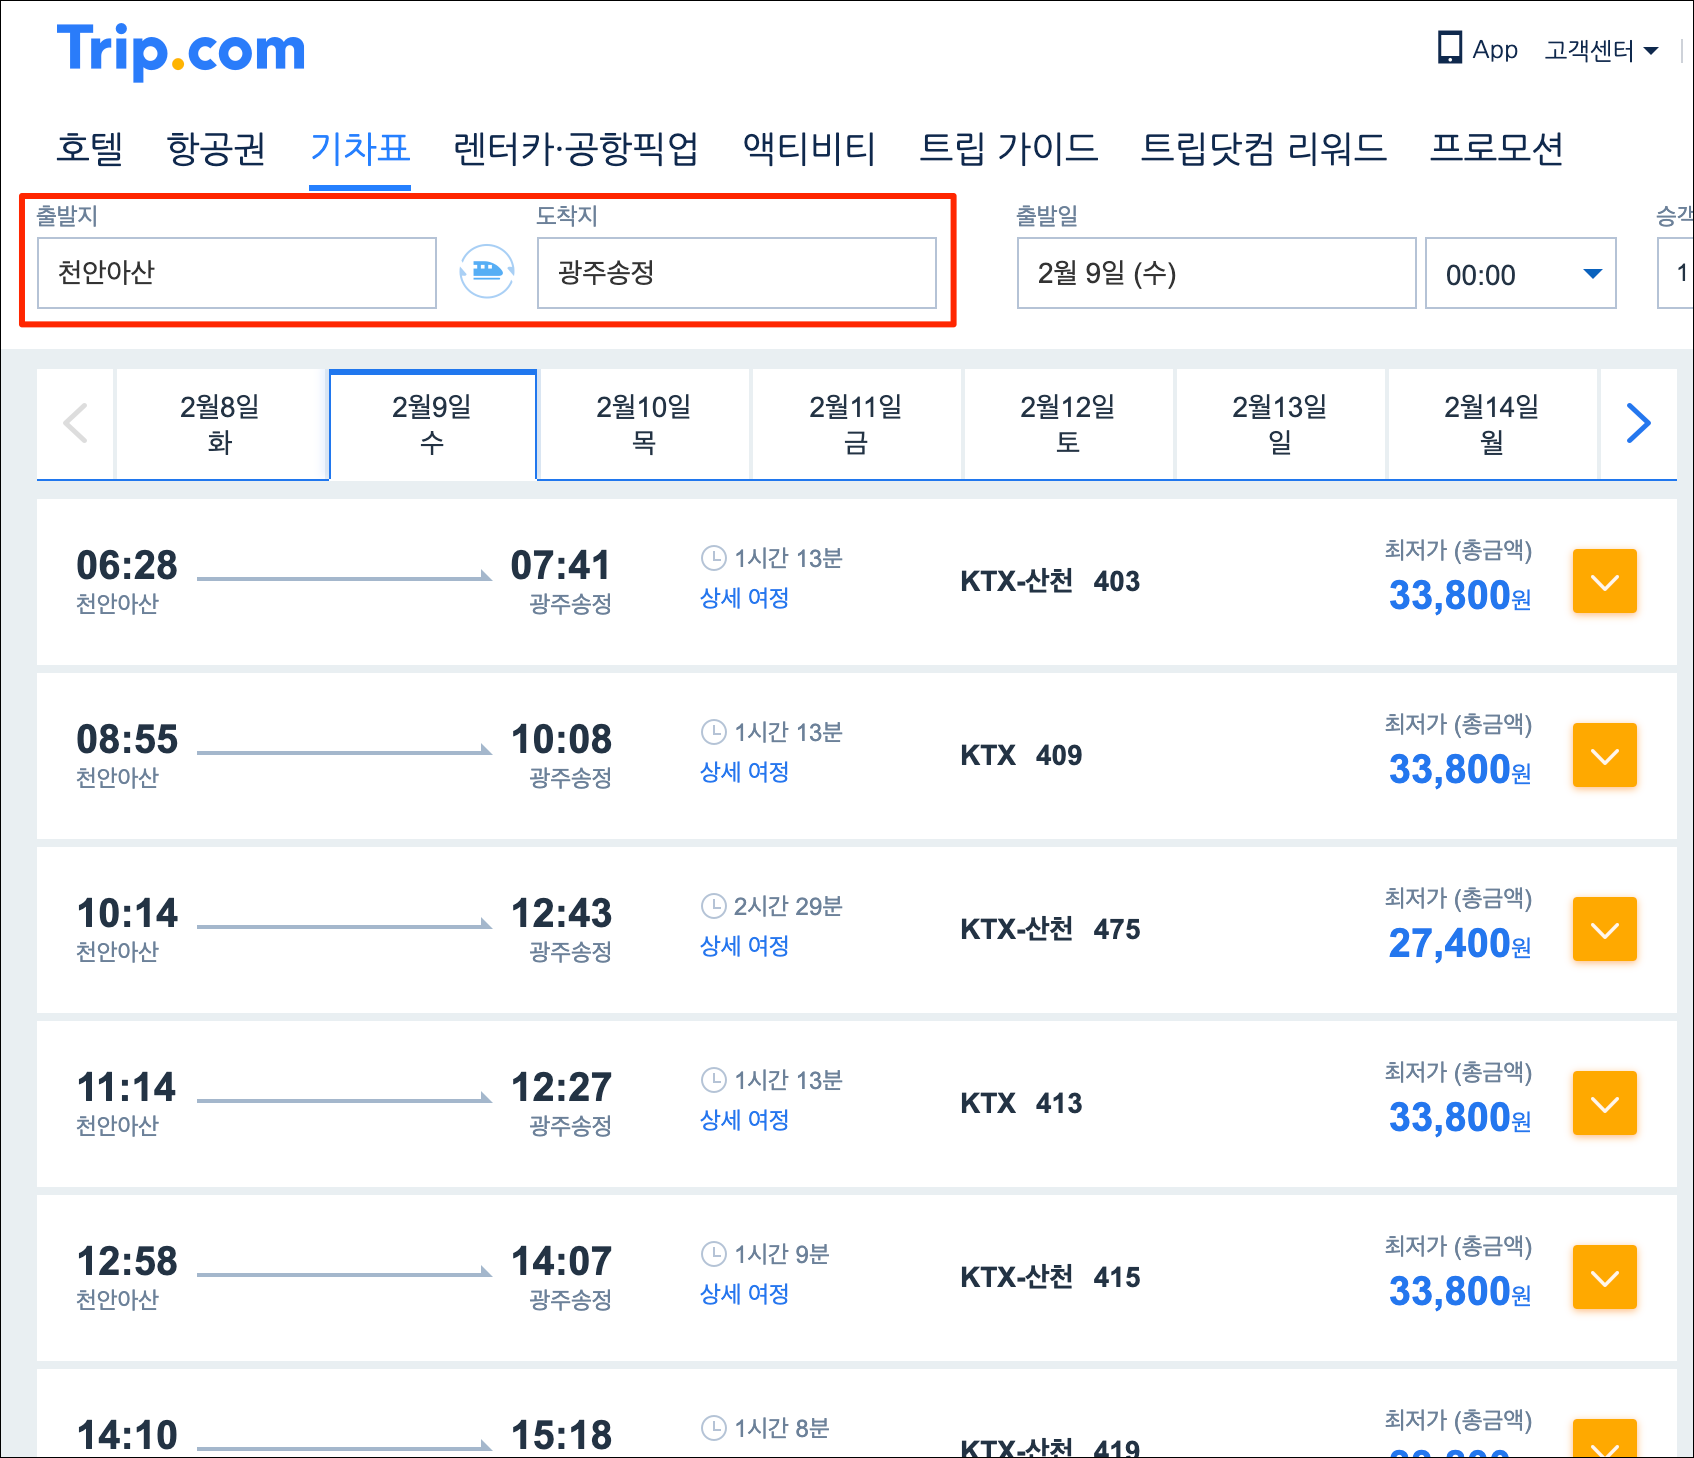
Task: Click duration 2시간 29분
Action: 788,906
